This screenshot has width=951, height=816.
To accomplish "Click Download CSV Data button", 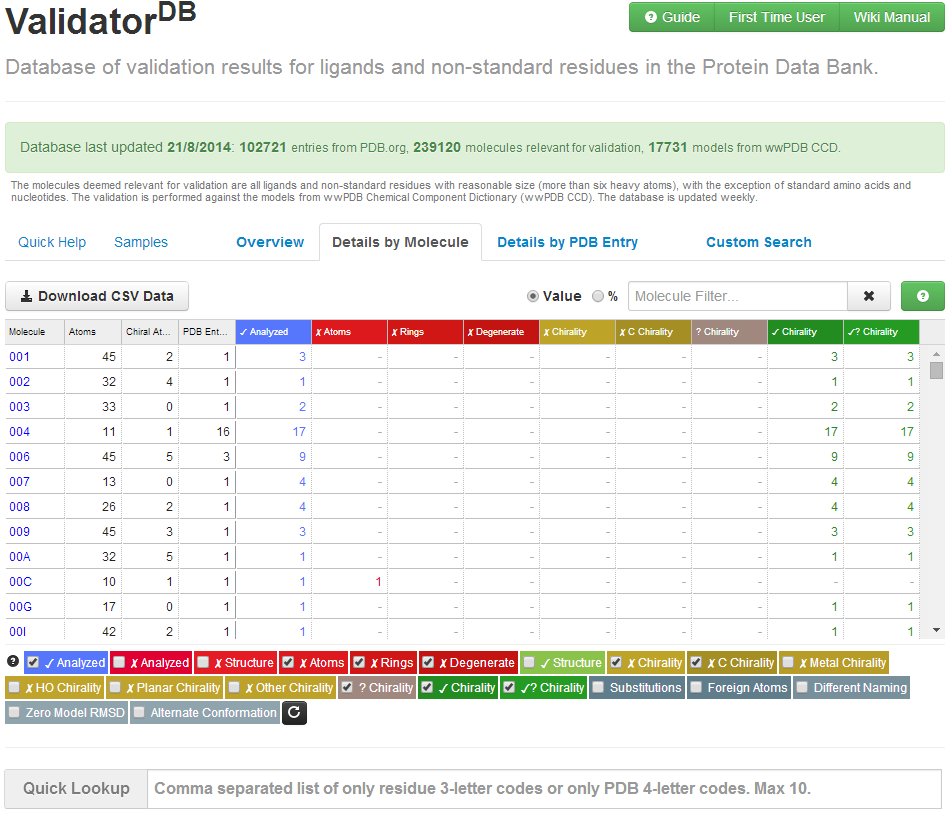I will pyautogui.click(x=97, y=296).
